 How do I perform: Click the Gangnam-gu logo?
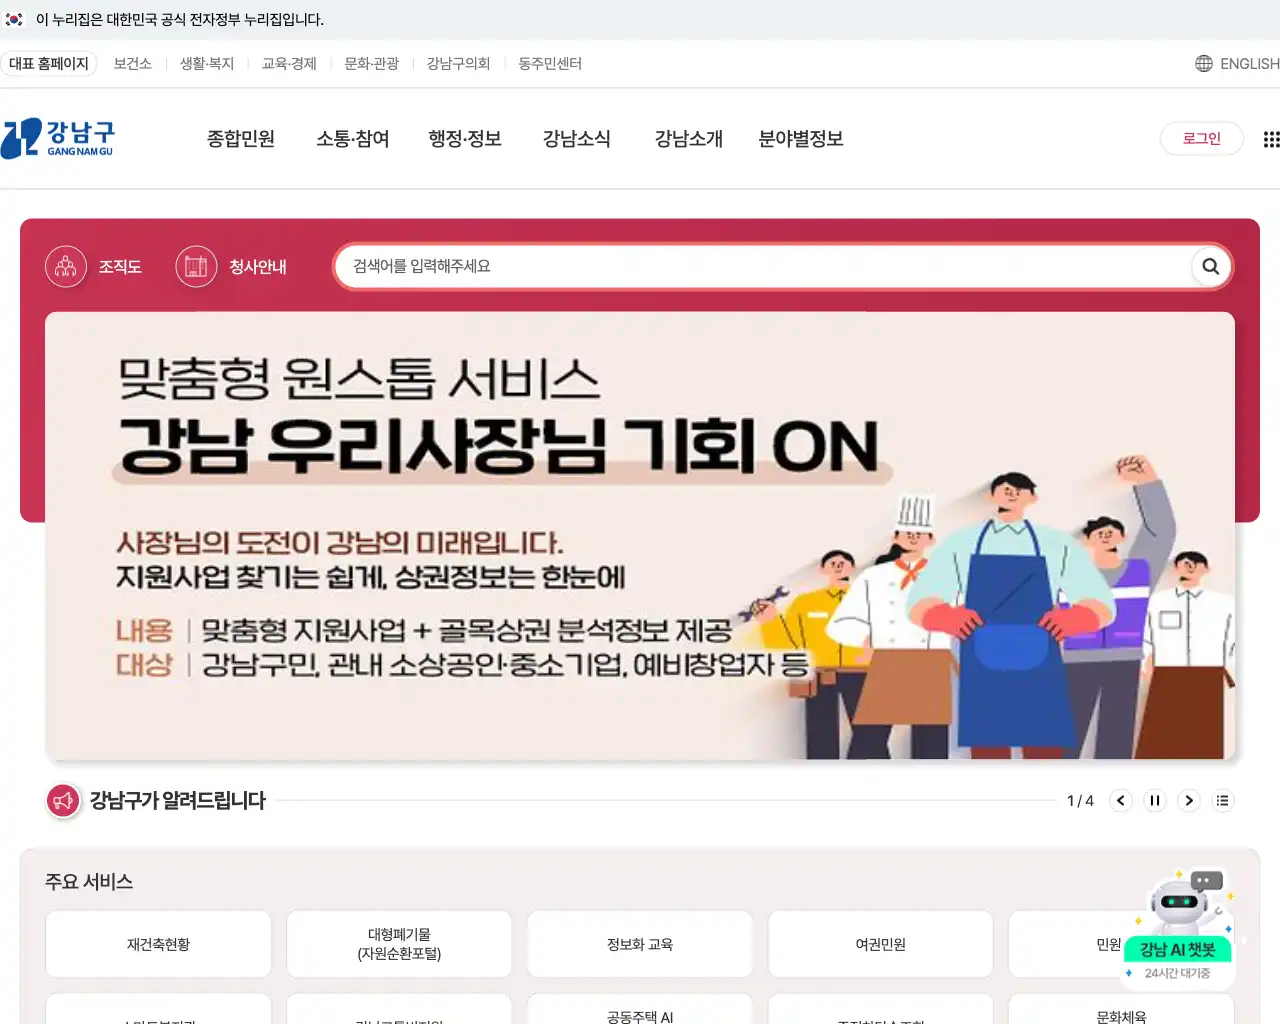[x=58, y=139]
